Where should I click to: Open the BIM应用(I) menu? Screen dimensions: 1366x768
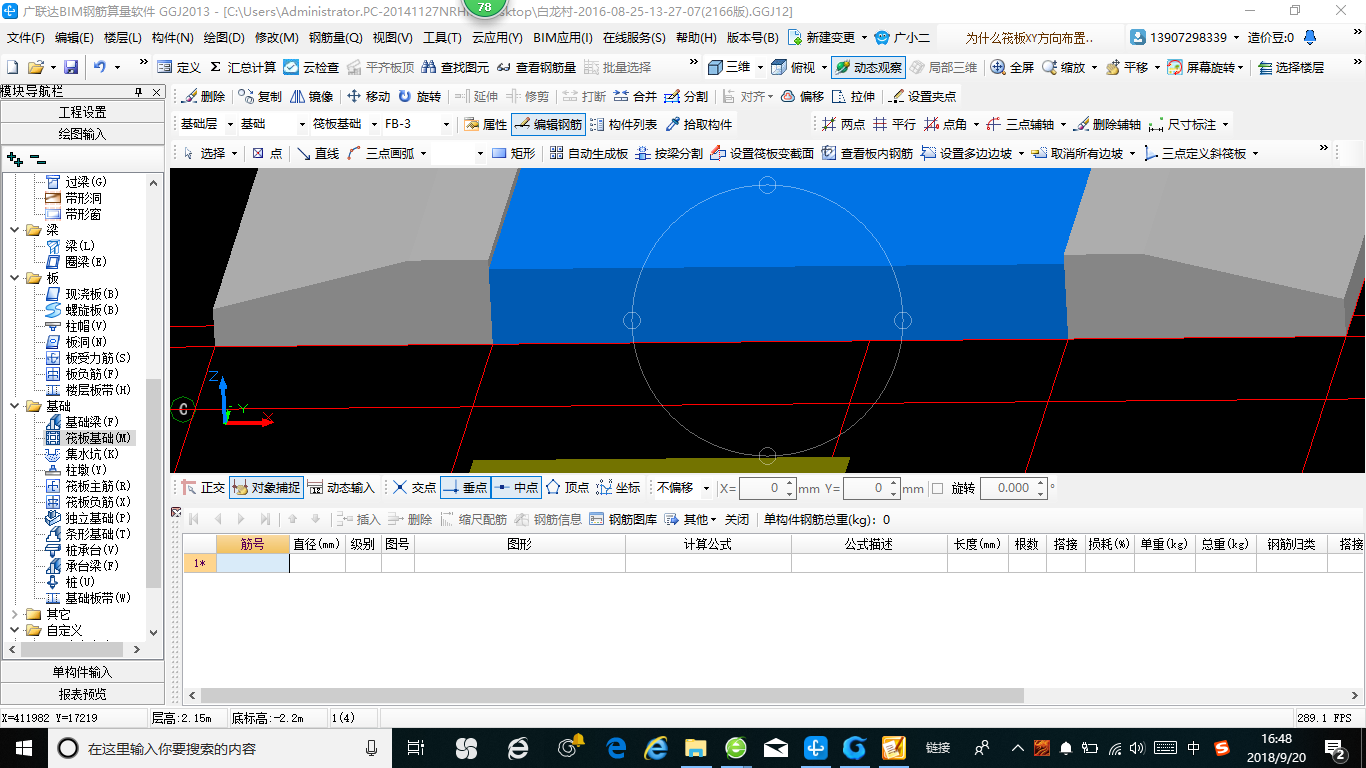click(563, 38)
